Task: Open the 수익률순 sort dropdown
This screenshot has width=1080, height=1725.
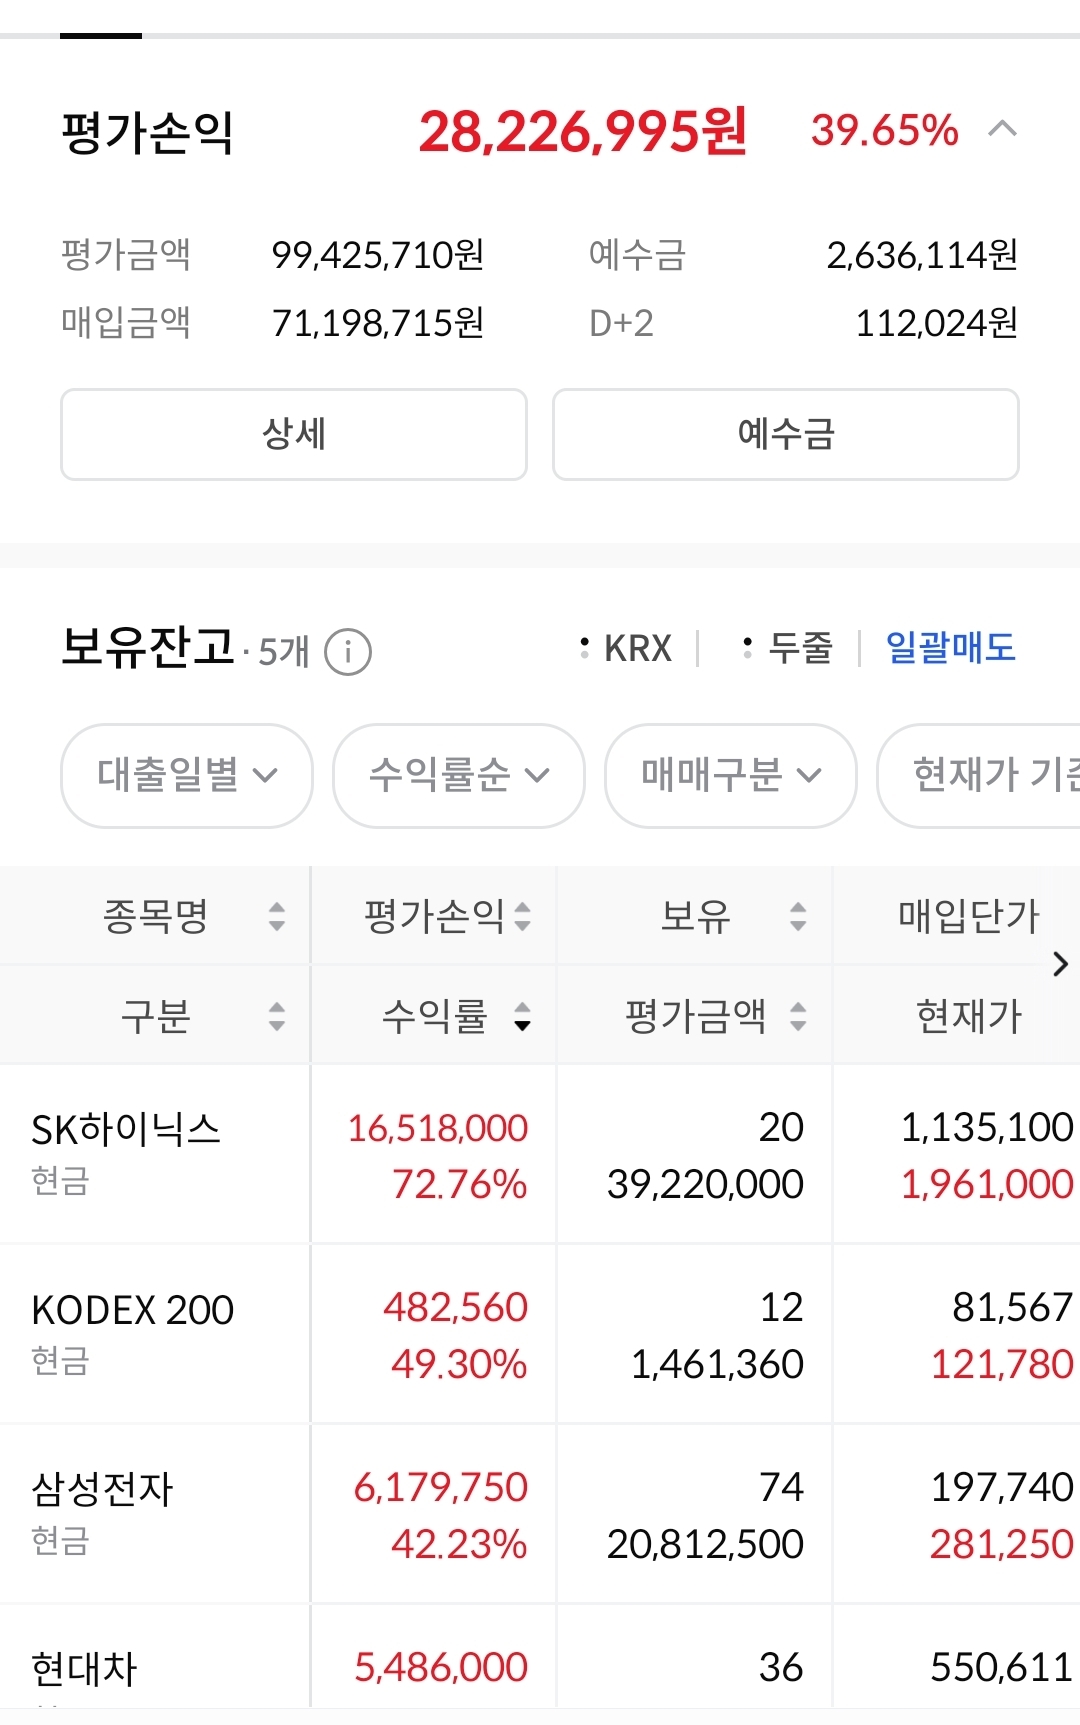Action: coord(459,775)
